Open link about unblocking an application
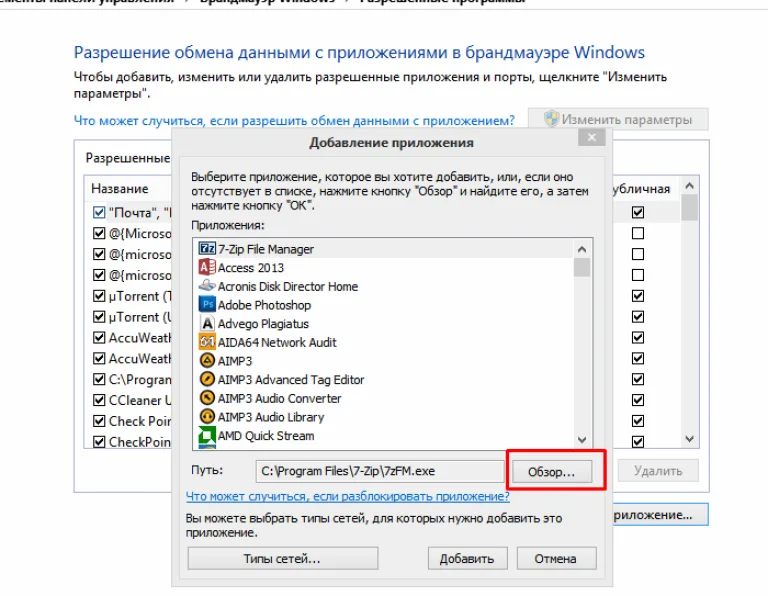768x596 pixels. click(x=348, y=496)
